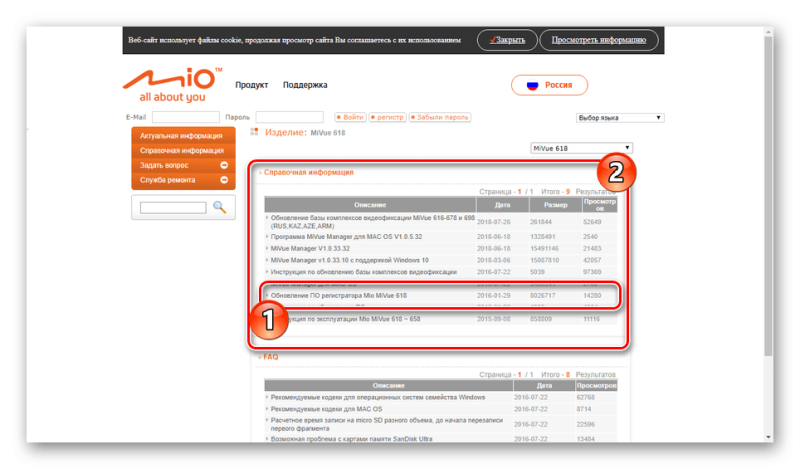Click the Войти login button
Screen dimensions: 800x469
[x=350, y=117]
